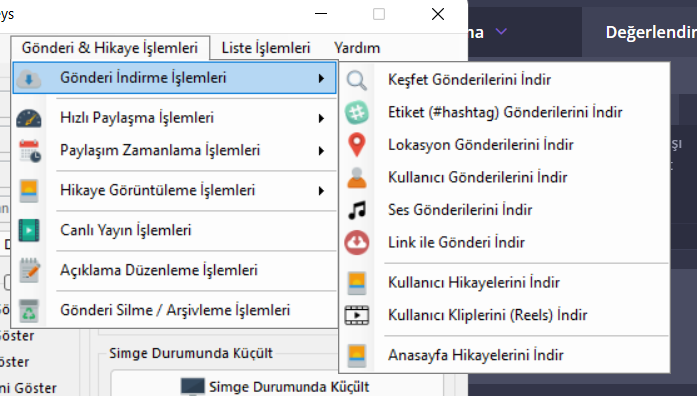Close the application window

[438, 14]
